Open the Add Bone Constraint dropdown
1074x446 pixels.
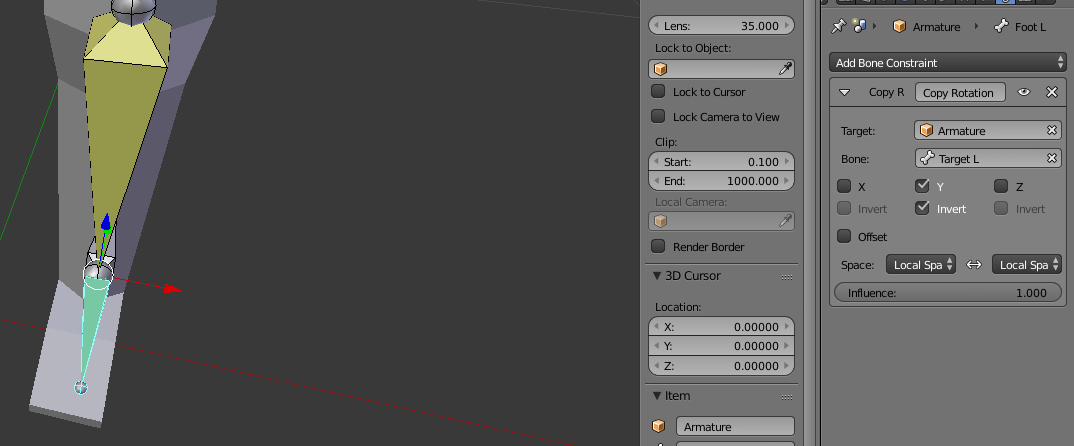pos(947,62)
